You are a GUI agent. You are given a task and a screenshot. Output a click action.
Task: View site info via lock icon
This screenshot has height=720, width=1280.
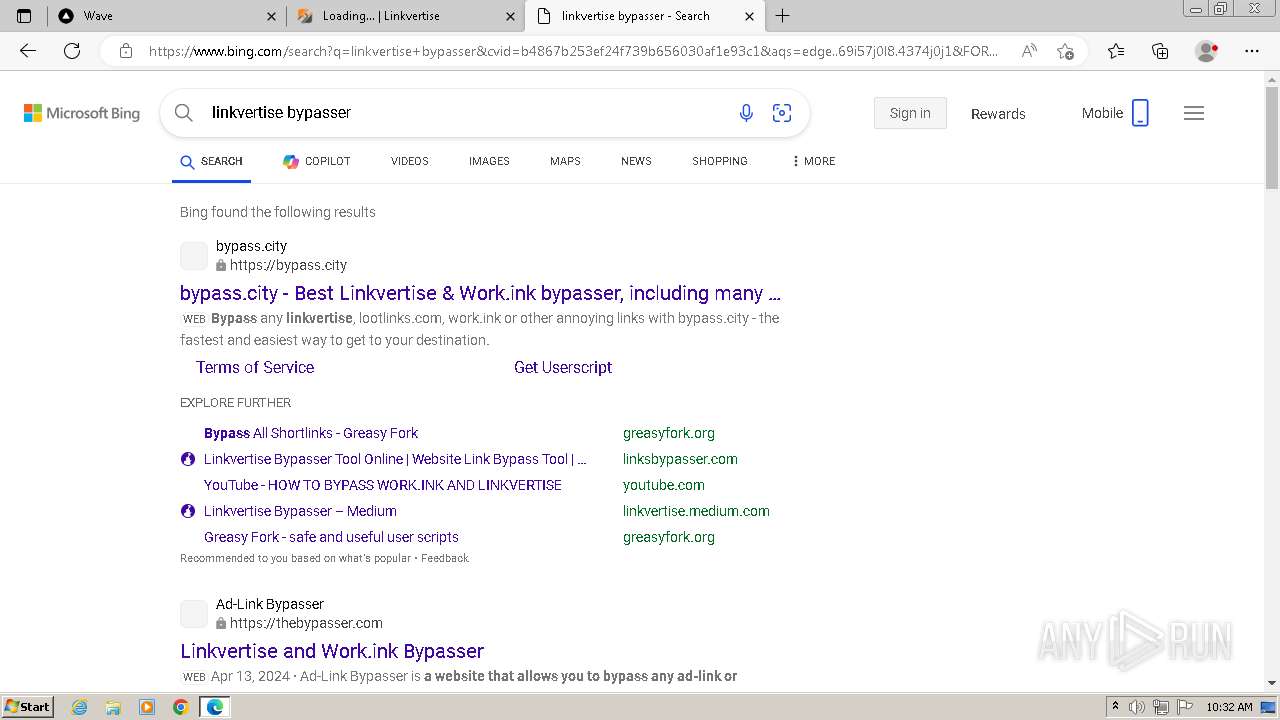point(126,51)
